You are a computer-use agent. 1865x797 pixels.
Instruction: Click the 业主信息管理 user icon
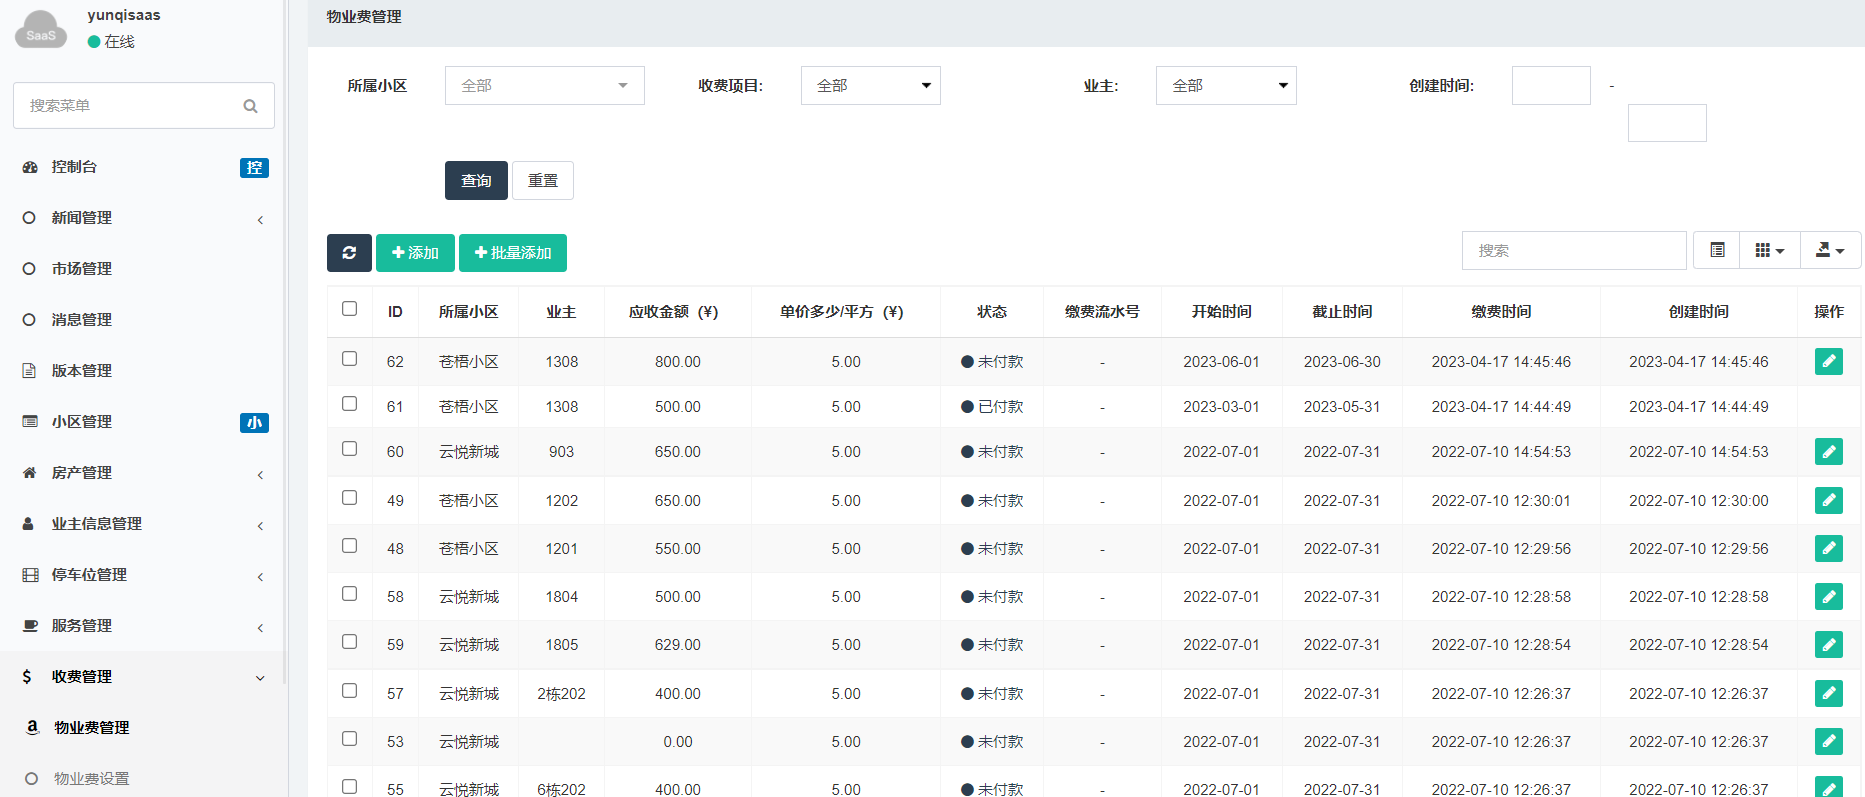pyautogui.click(x=28, y=523)
